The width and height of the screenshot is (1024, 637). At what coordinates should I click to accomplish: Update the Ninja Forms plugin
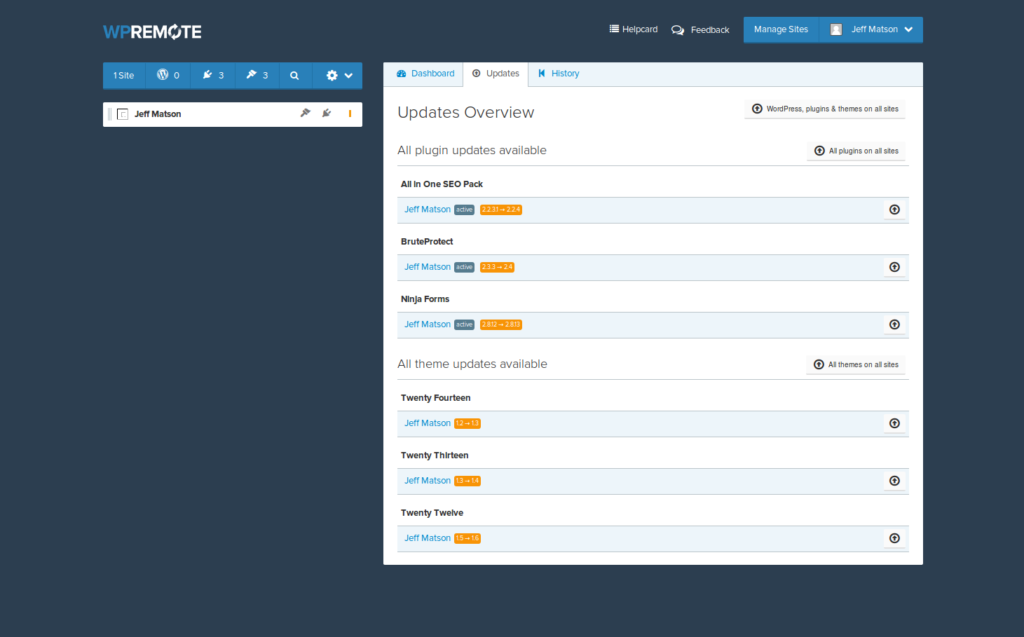[x=895, y=325]
